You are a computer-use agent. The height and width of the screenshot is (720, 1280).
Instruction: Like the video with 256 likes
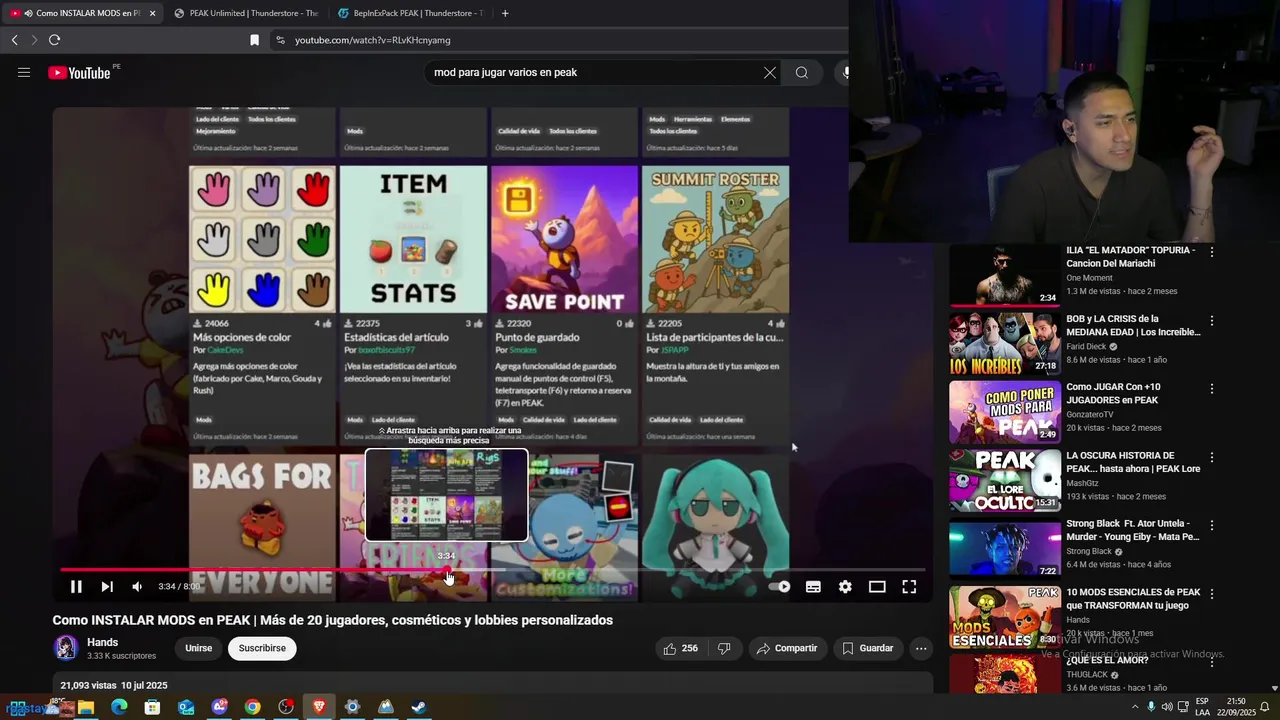pos(680,648)
